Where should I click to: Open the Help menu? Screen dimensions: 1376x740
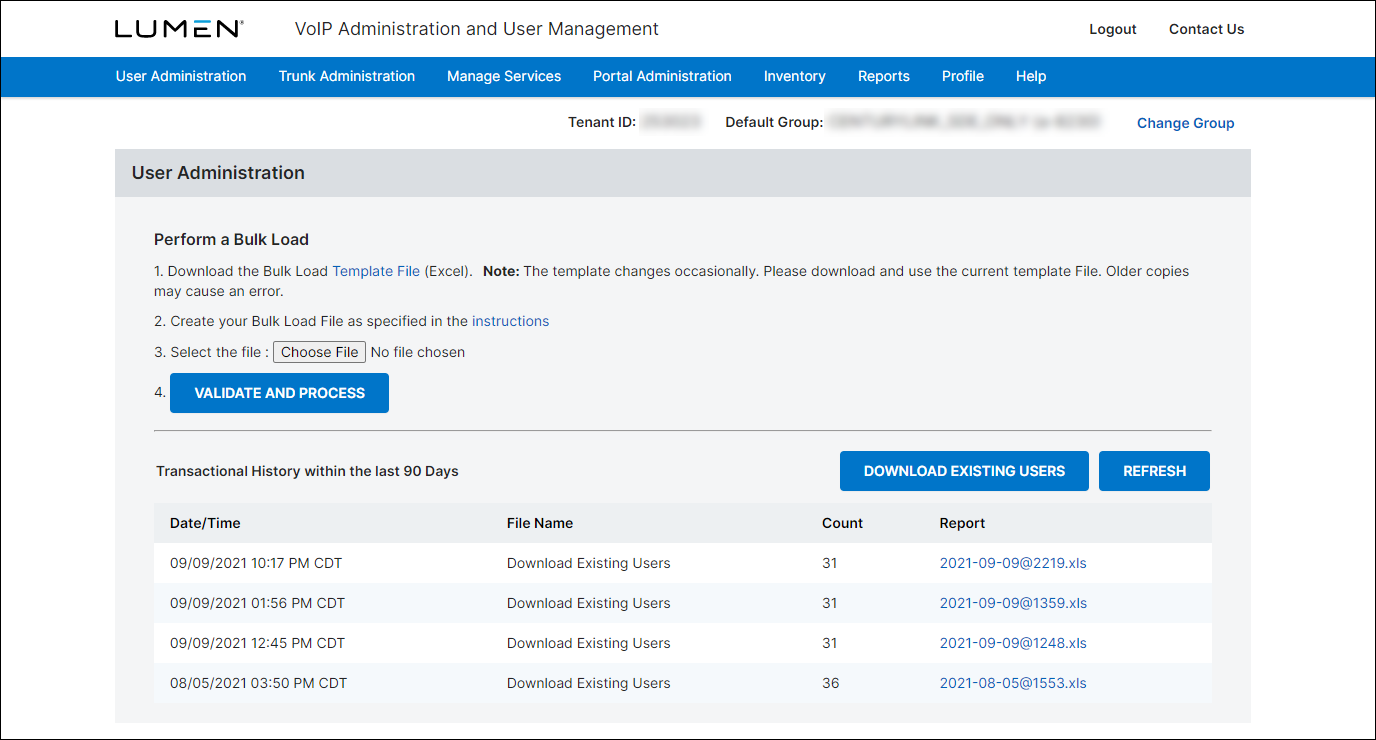pos(1030,76)
